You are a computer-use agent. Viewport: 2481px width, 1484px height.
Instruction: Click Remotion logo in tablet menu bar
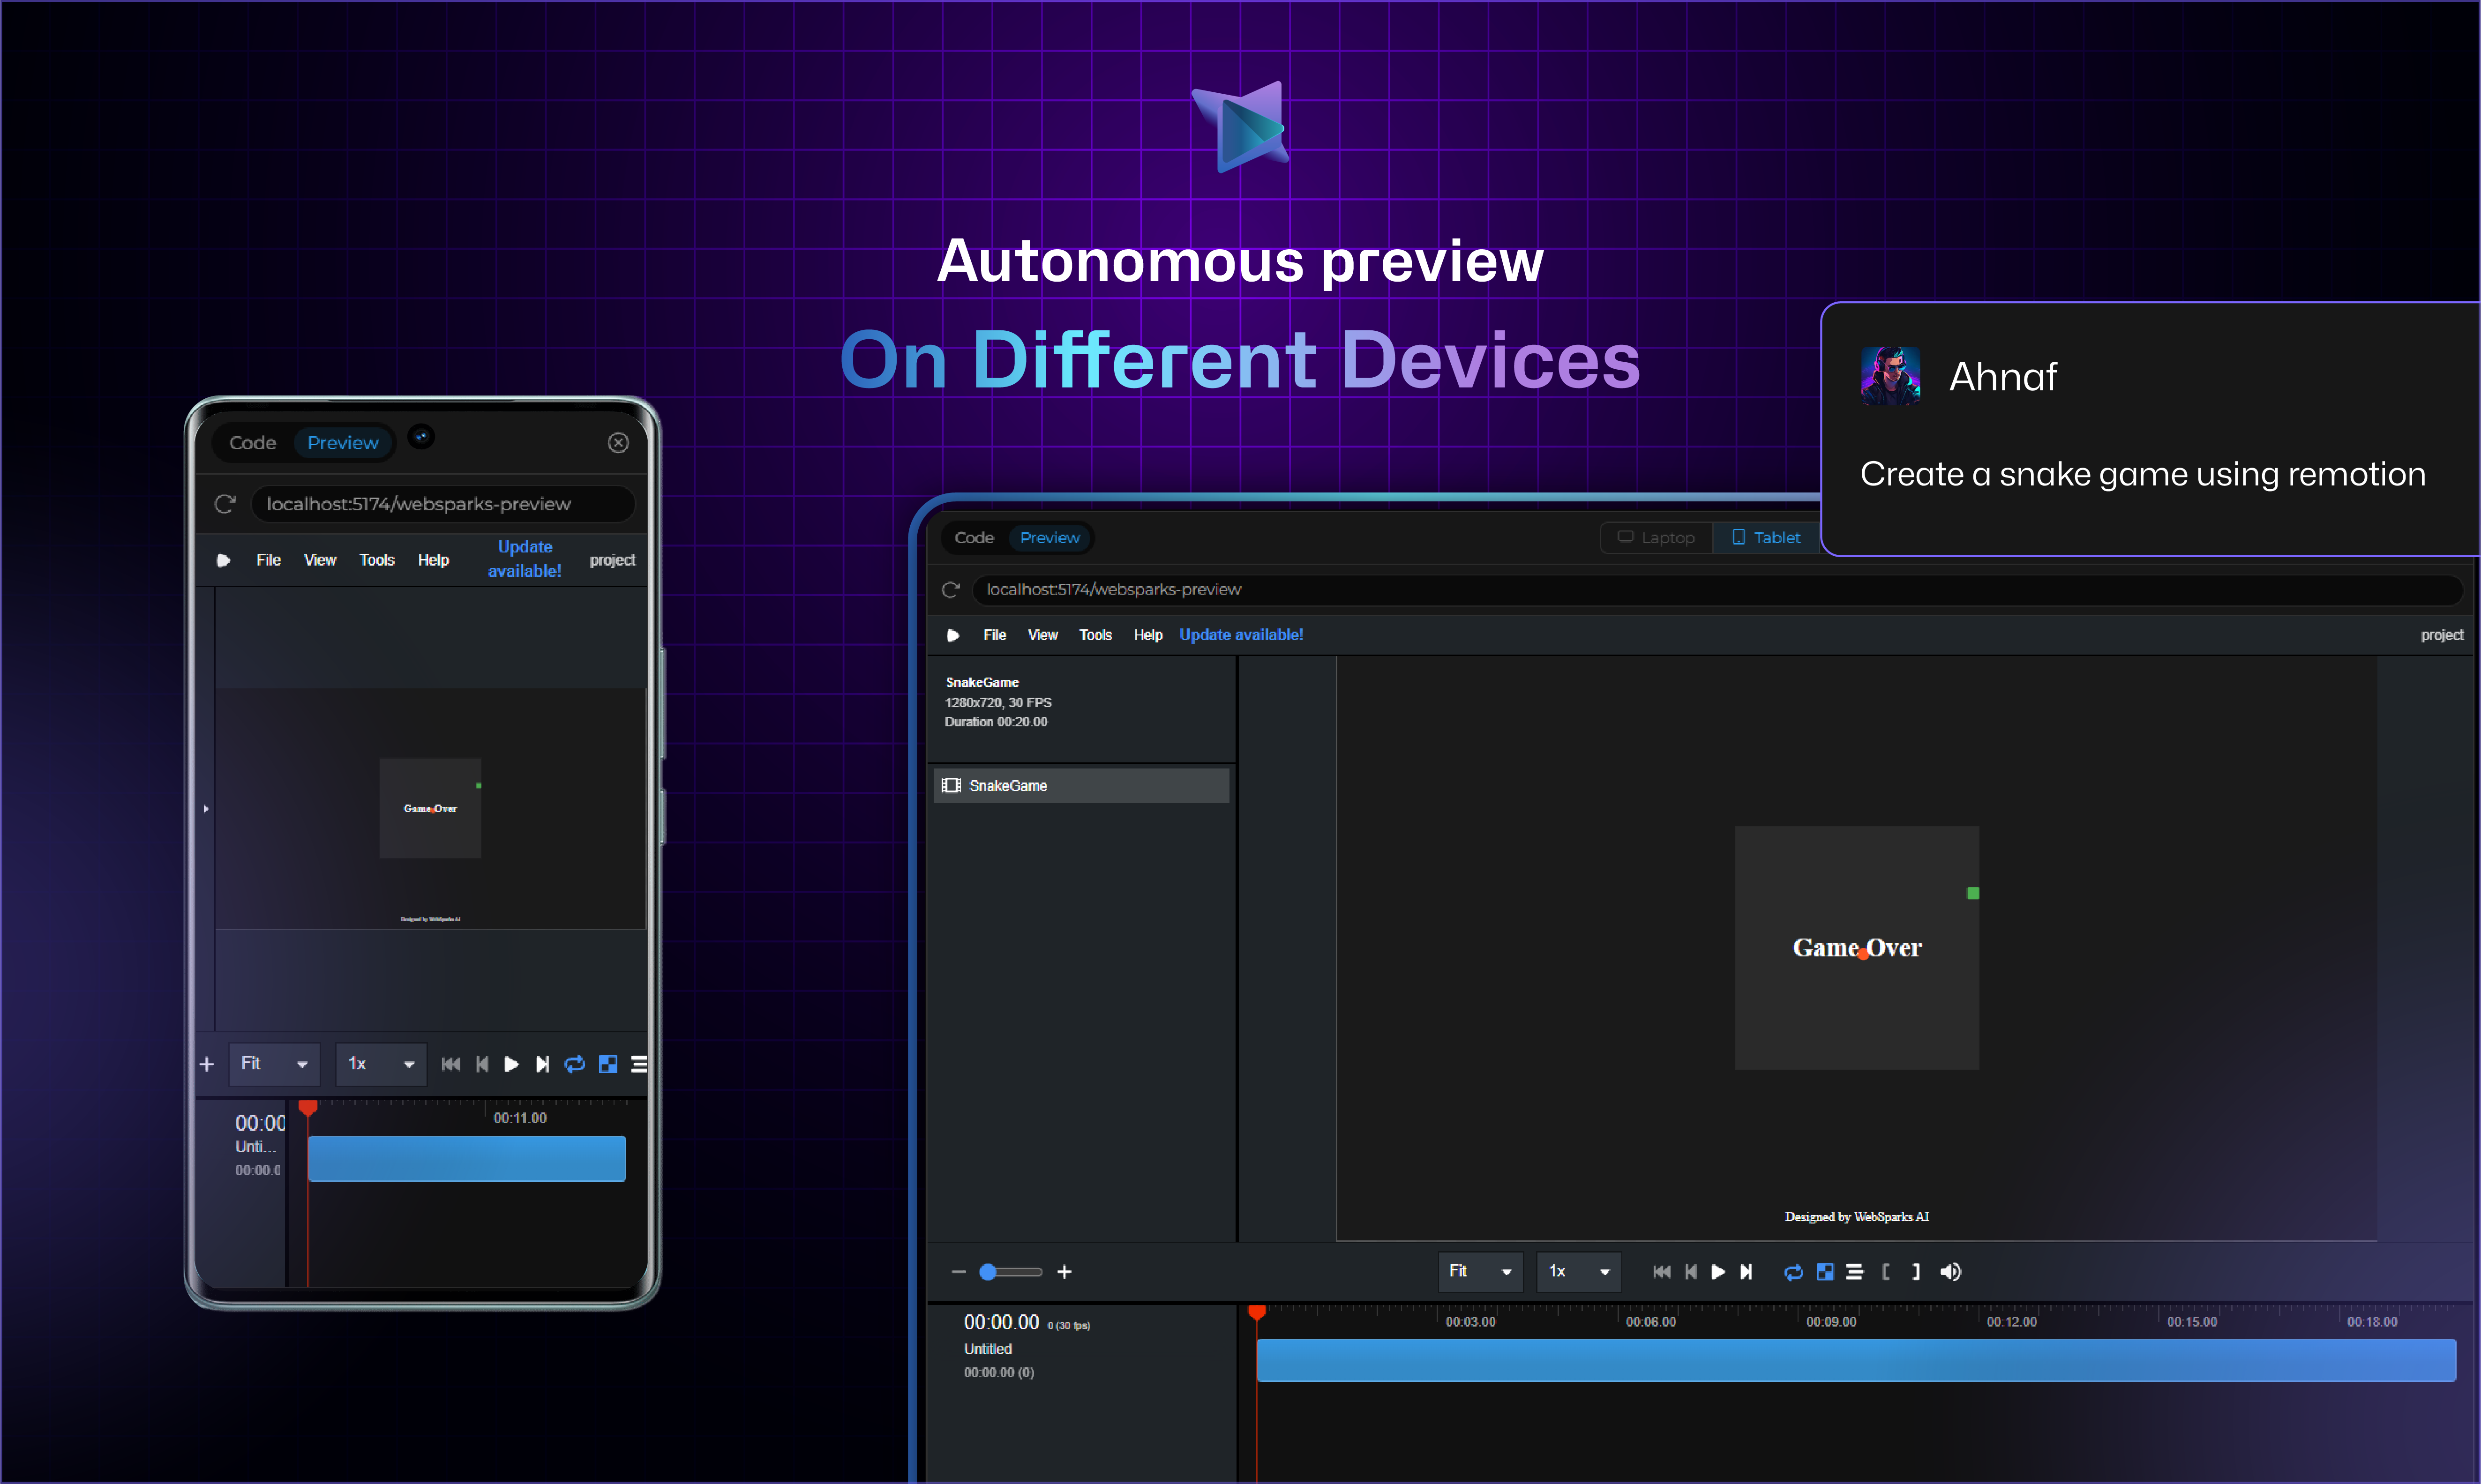coord(953,635)
